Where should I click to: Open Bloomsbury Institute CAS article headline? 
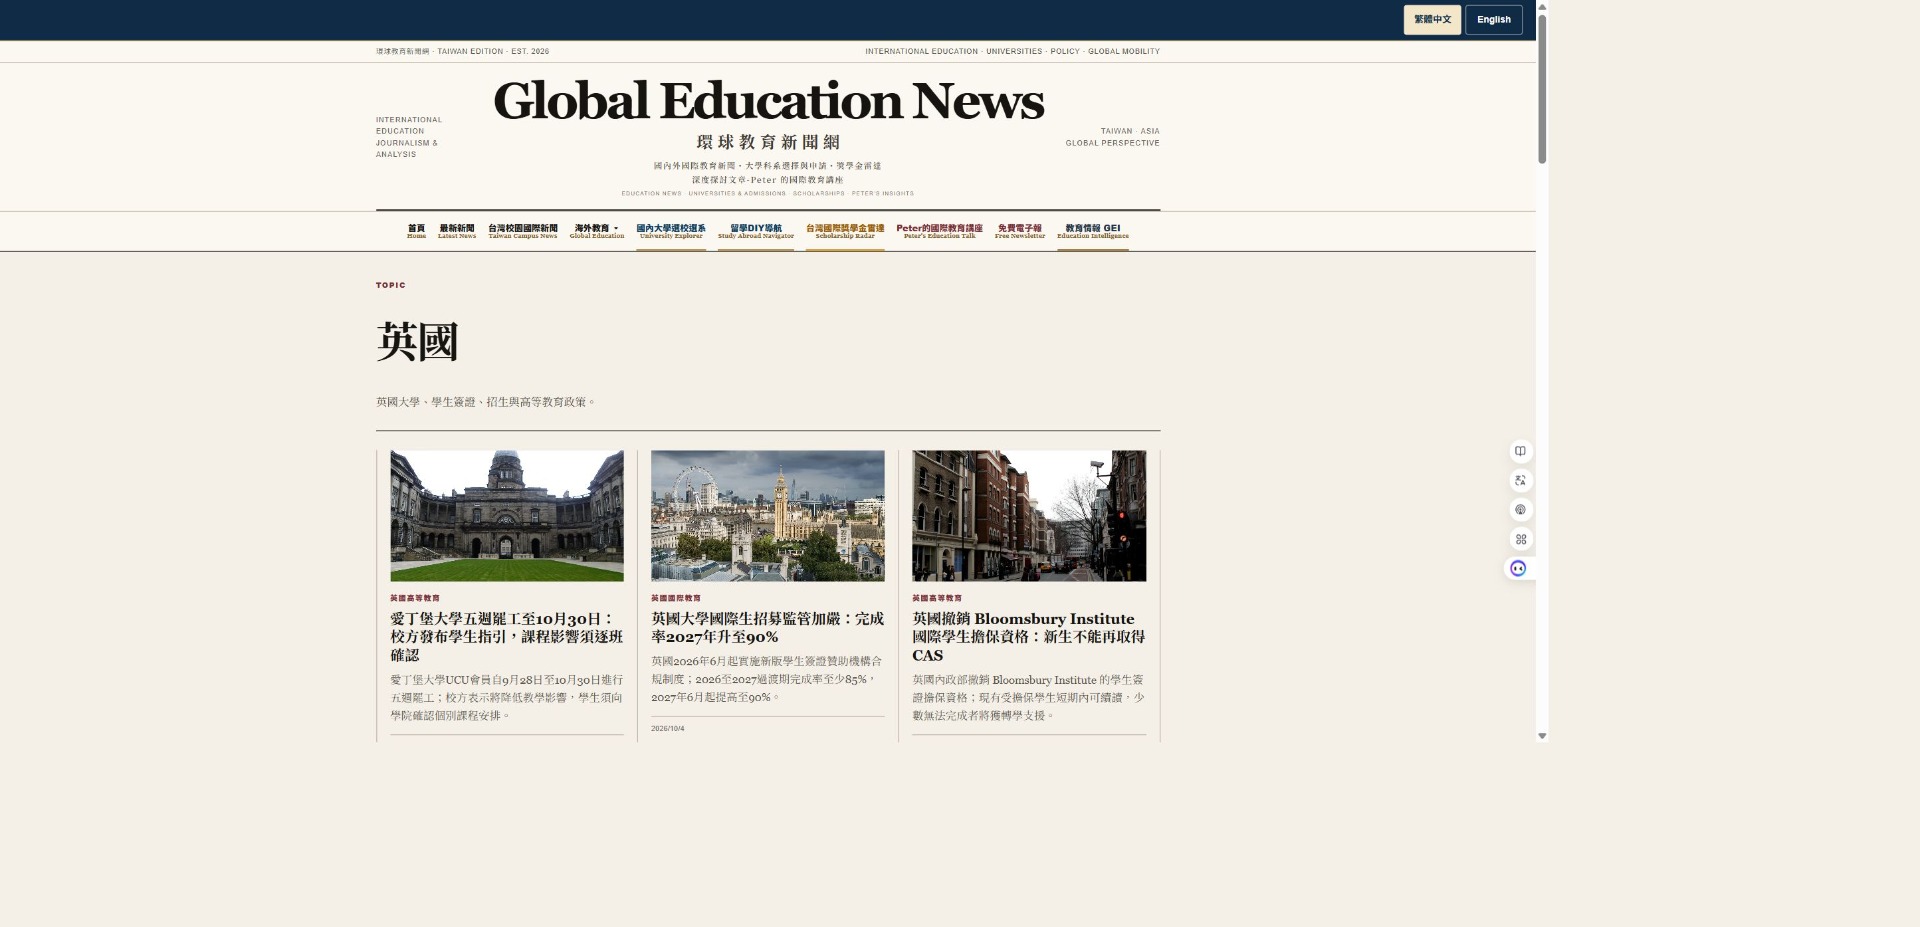(x=1028, y=637)
